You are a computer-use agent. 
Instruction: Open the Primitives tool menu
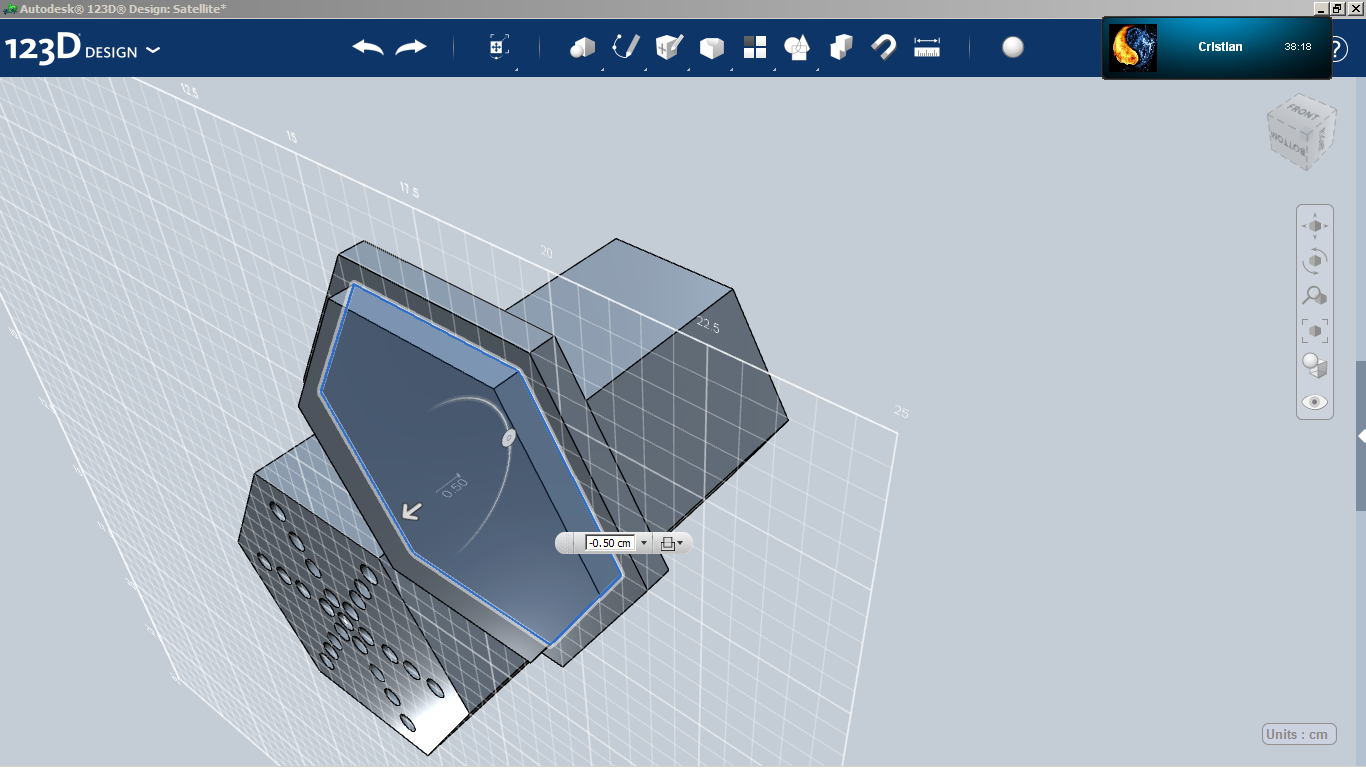[x=582, y=47]
